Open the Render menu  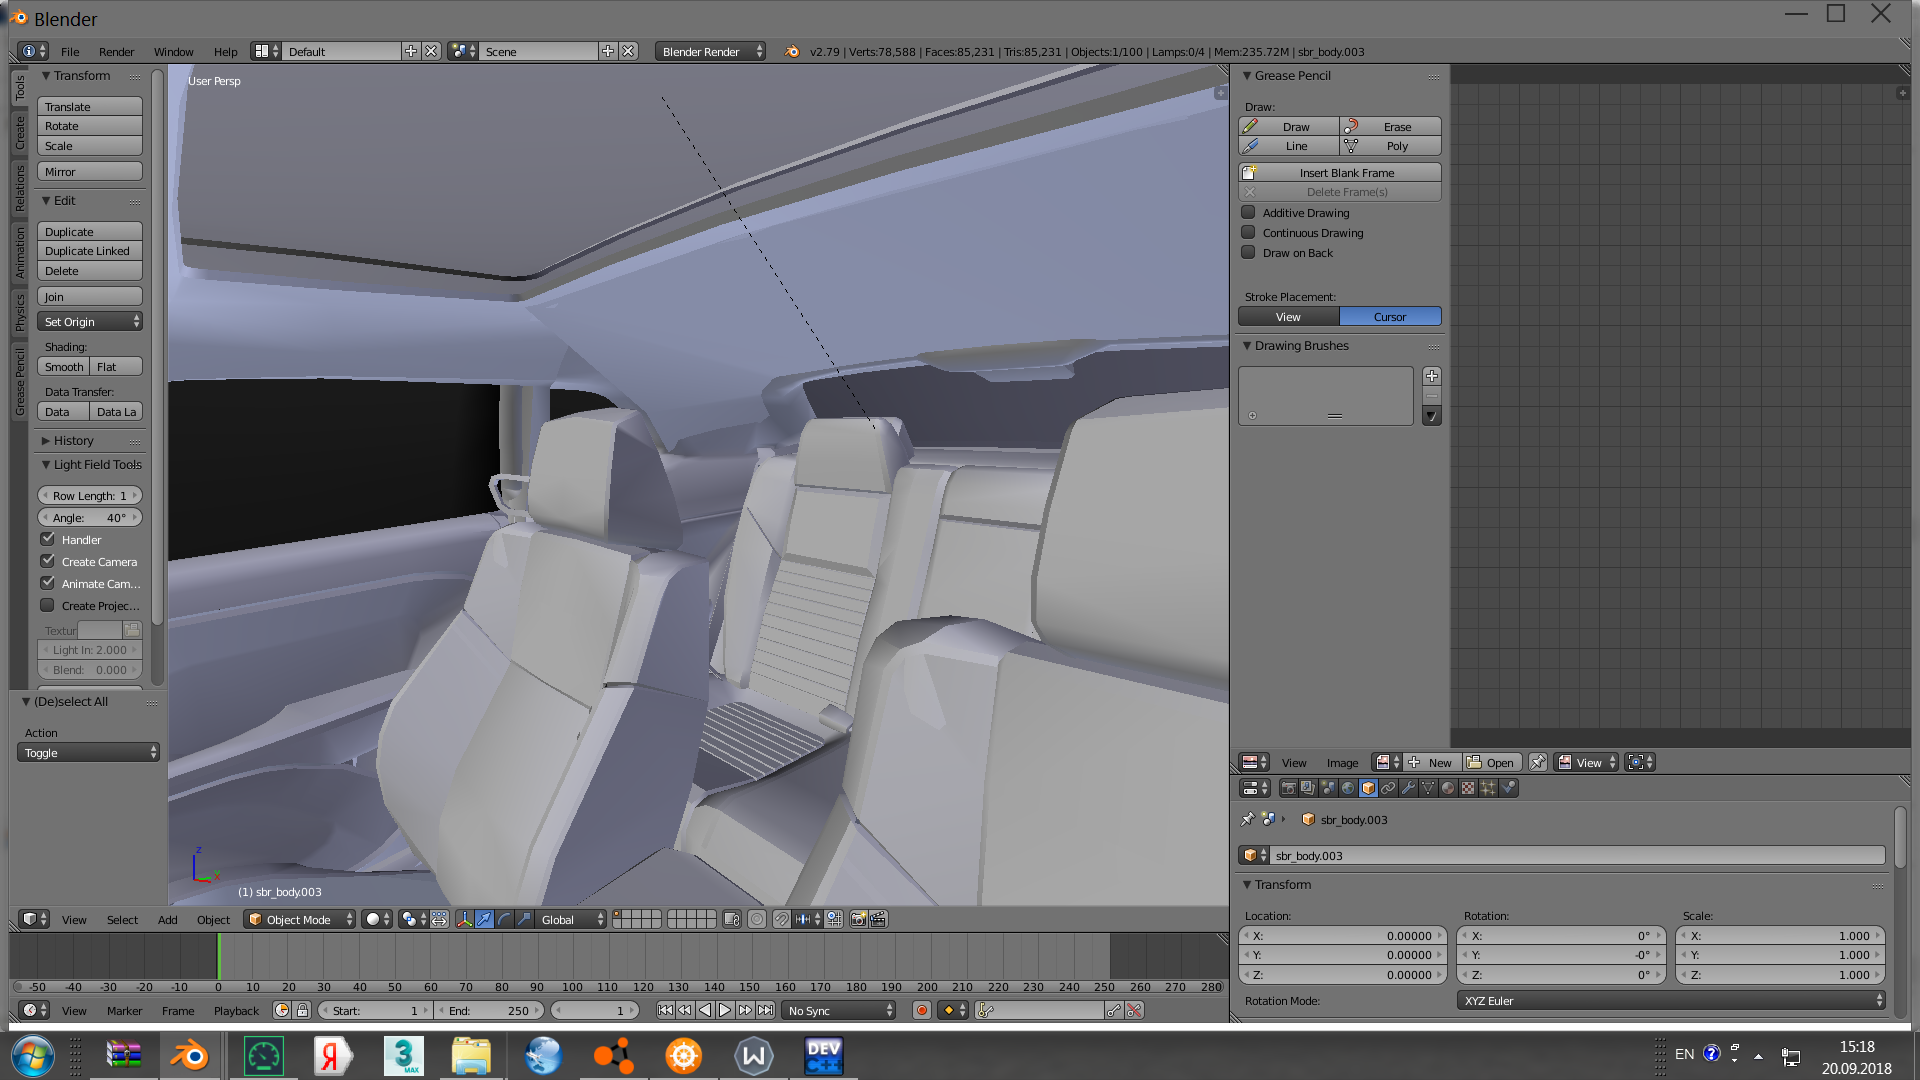tap(116, 52)
